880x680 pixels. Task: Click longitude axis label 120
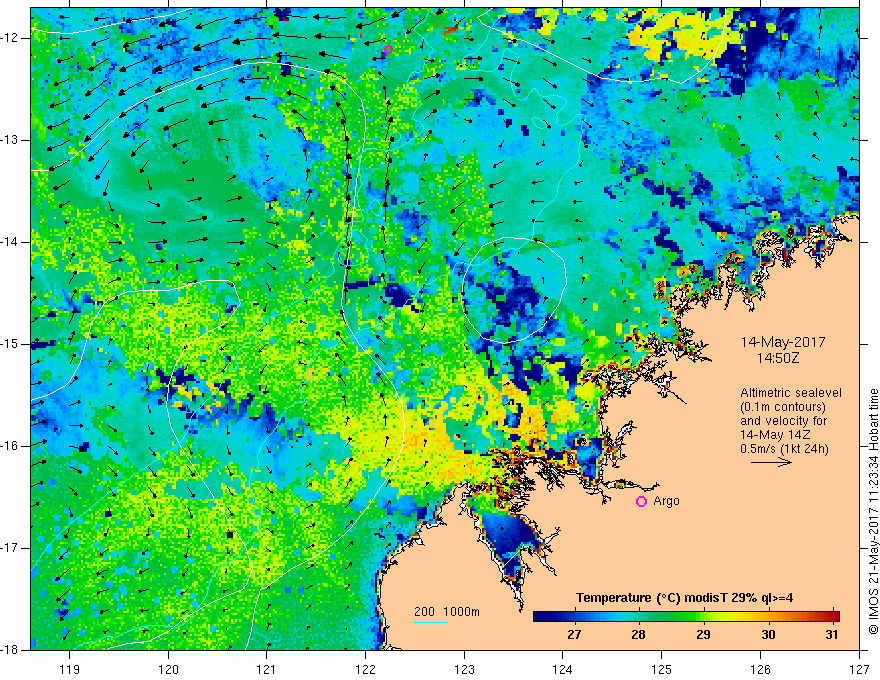tap(168, 669)
